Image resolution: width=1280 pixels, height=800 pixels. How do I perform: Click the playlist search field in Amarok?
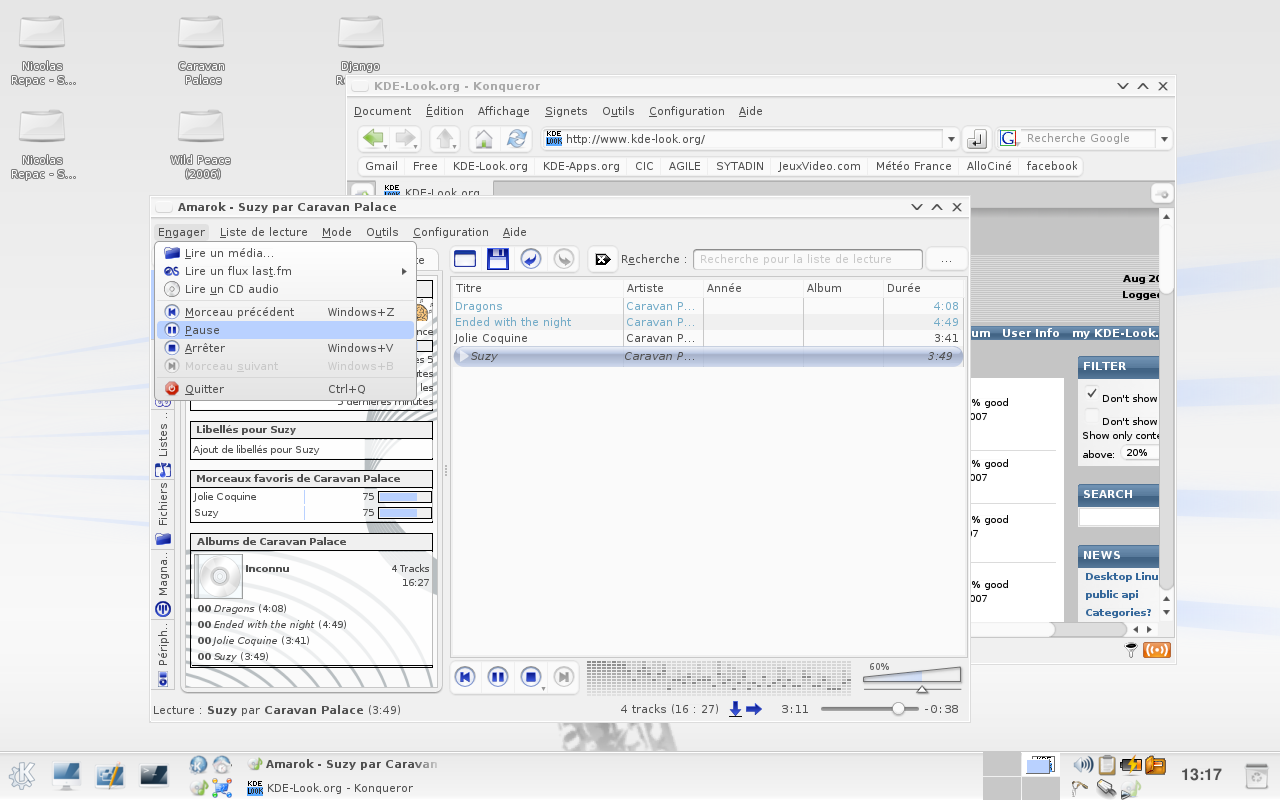pos(806,259)
